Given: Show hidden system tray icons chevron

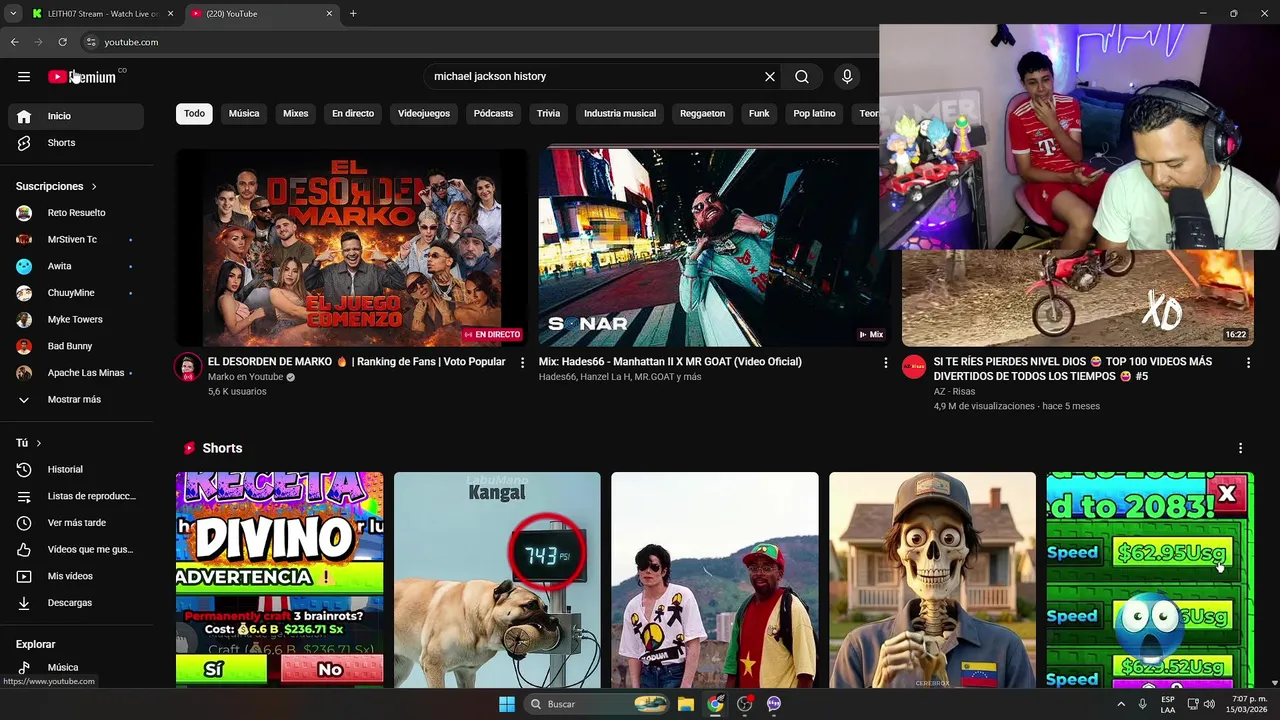Looking at the screenshot, I should click(1120, 704).
